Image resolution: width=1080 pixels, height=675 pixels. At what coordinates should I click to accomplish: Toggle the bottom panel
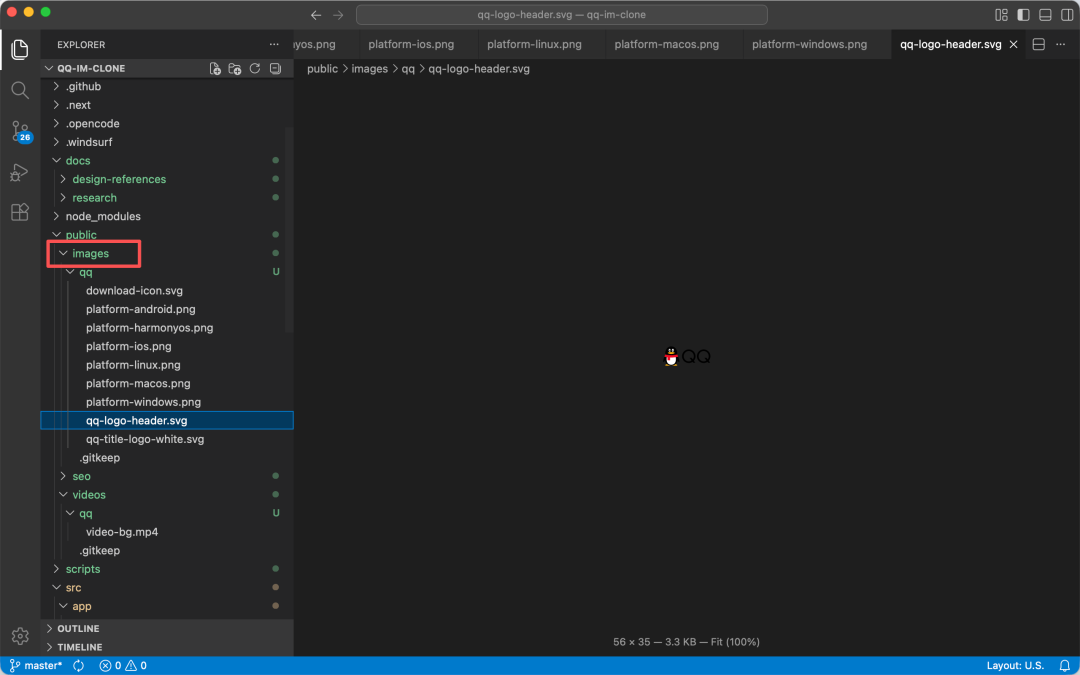[1045, 15]
